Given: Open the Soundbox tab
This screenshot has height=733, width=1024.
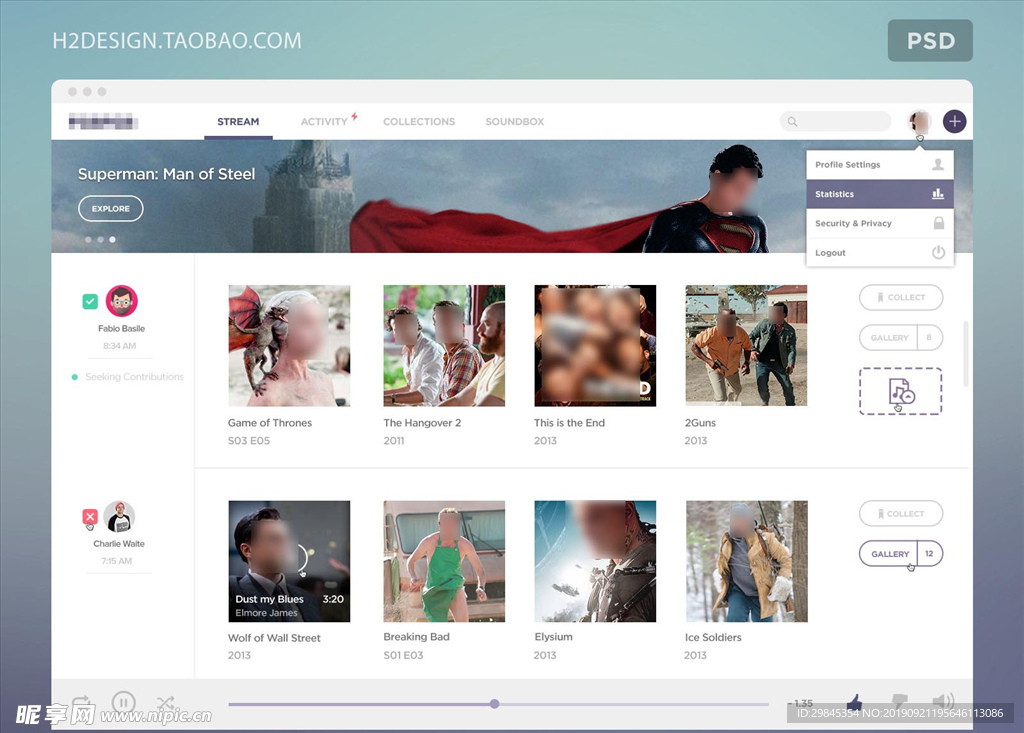Looking at the screenshot, I should (x=515, y=122).
